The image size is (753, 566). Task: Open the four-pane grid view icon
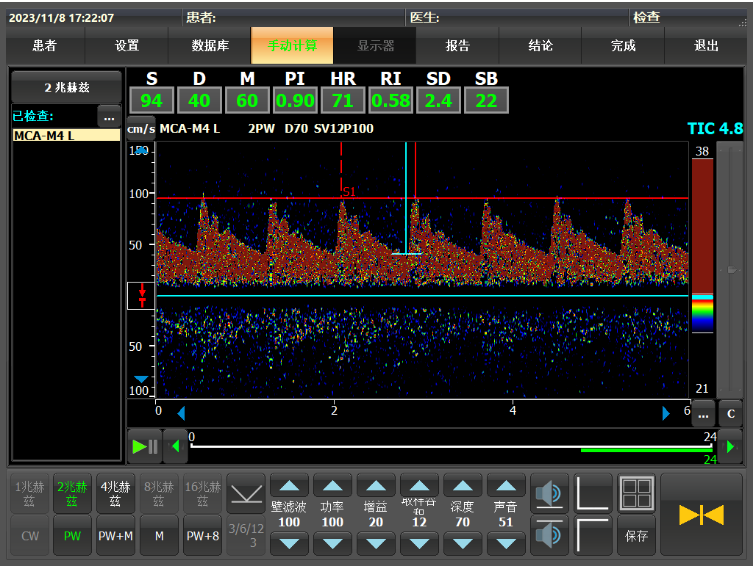636,493
